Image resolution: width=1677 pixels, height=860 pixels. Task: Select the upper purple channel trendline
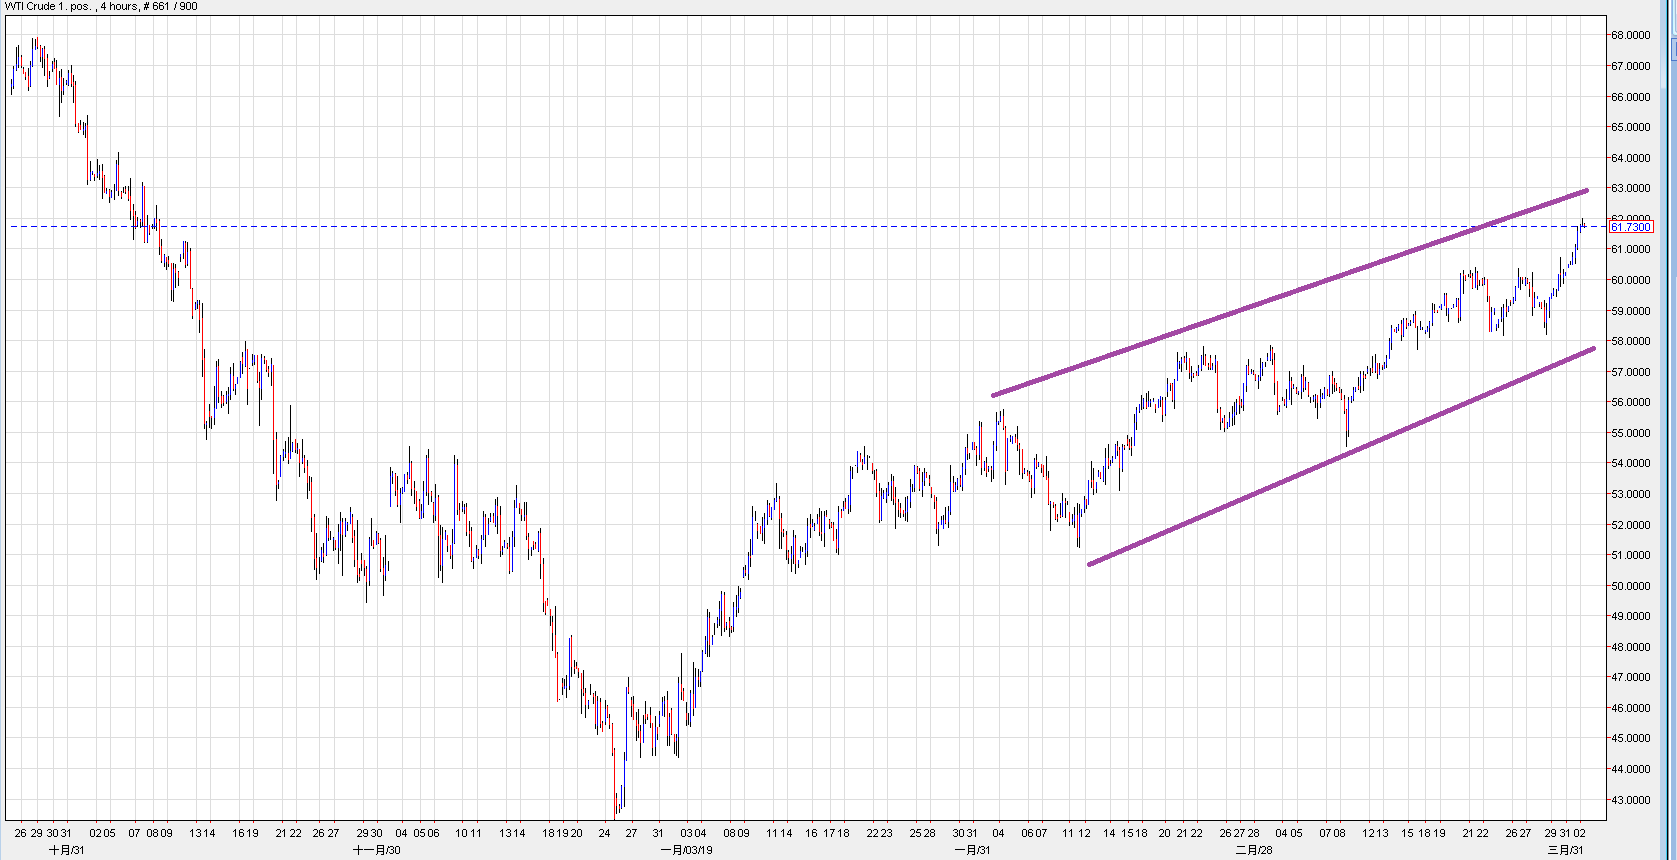click(1290, 292)
